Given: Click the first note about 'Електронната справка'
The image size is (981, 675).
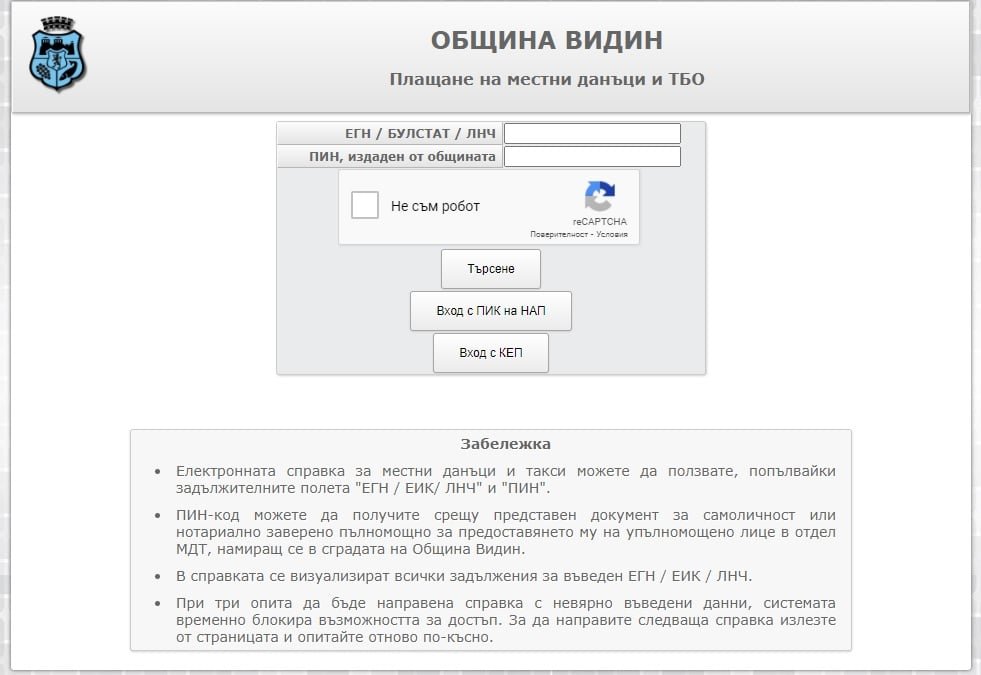Looking at the screenshot, I should (505, 479).
